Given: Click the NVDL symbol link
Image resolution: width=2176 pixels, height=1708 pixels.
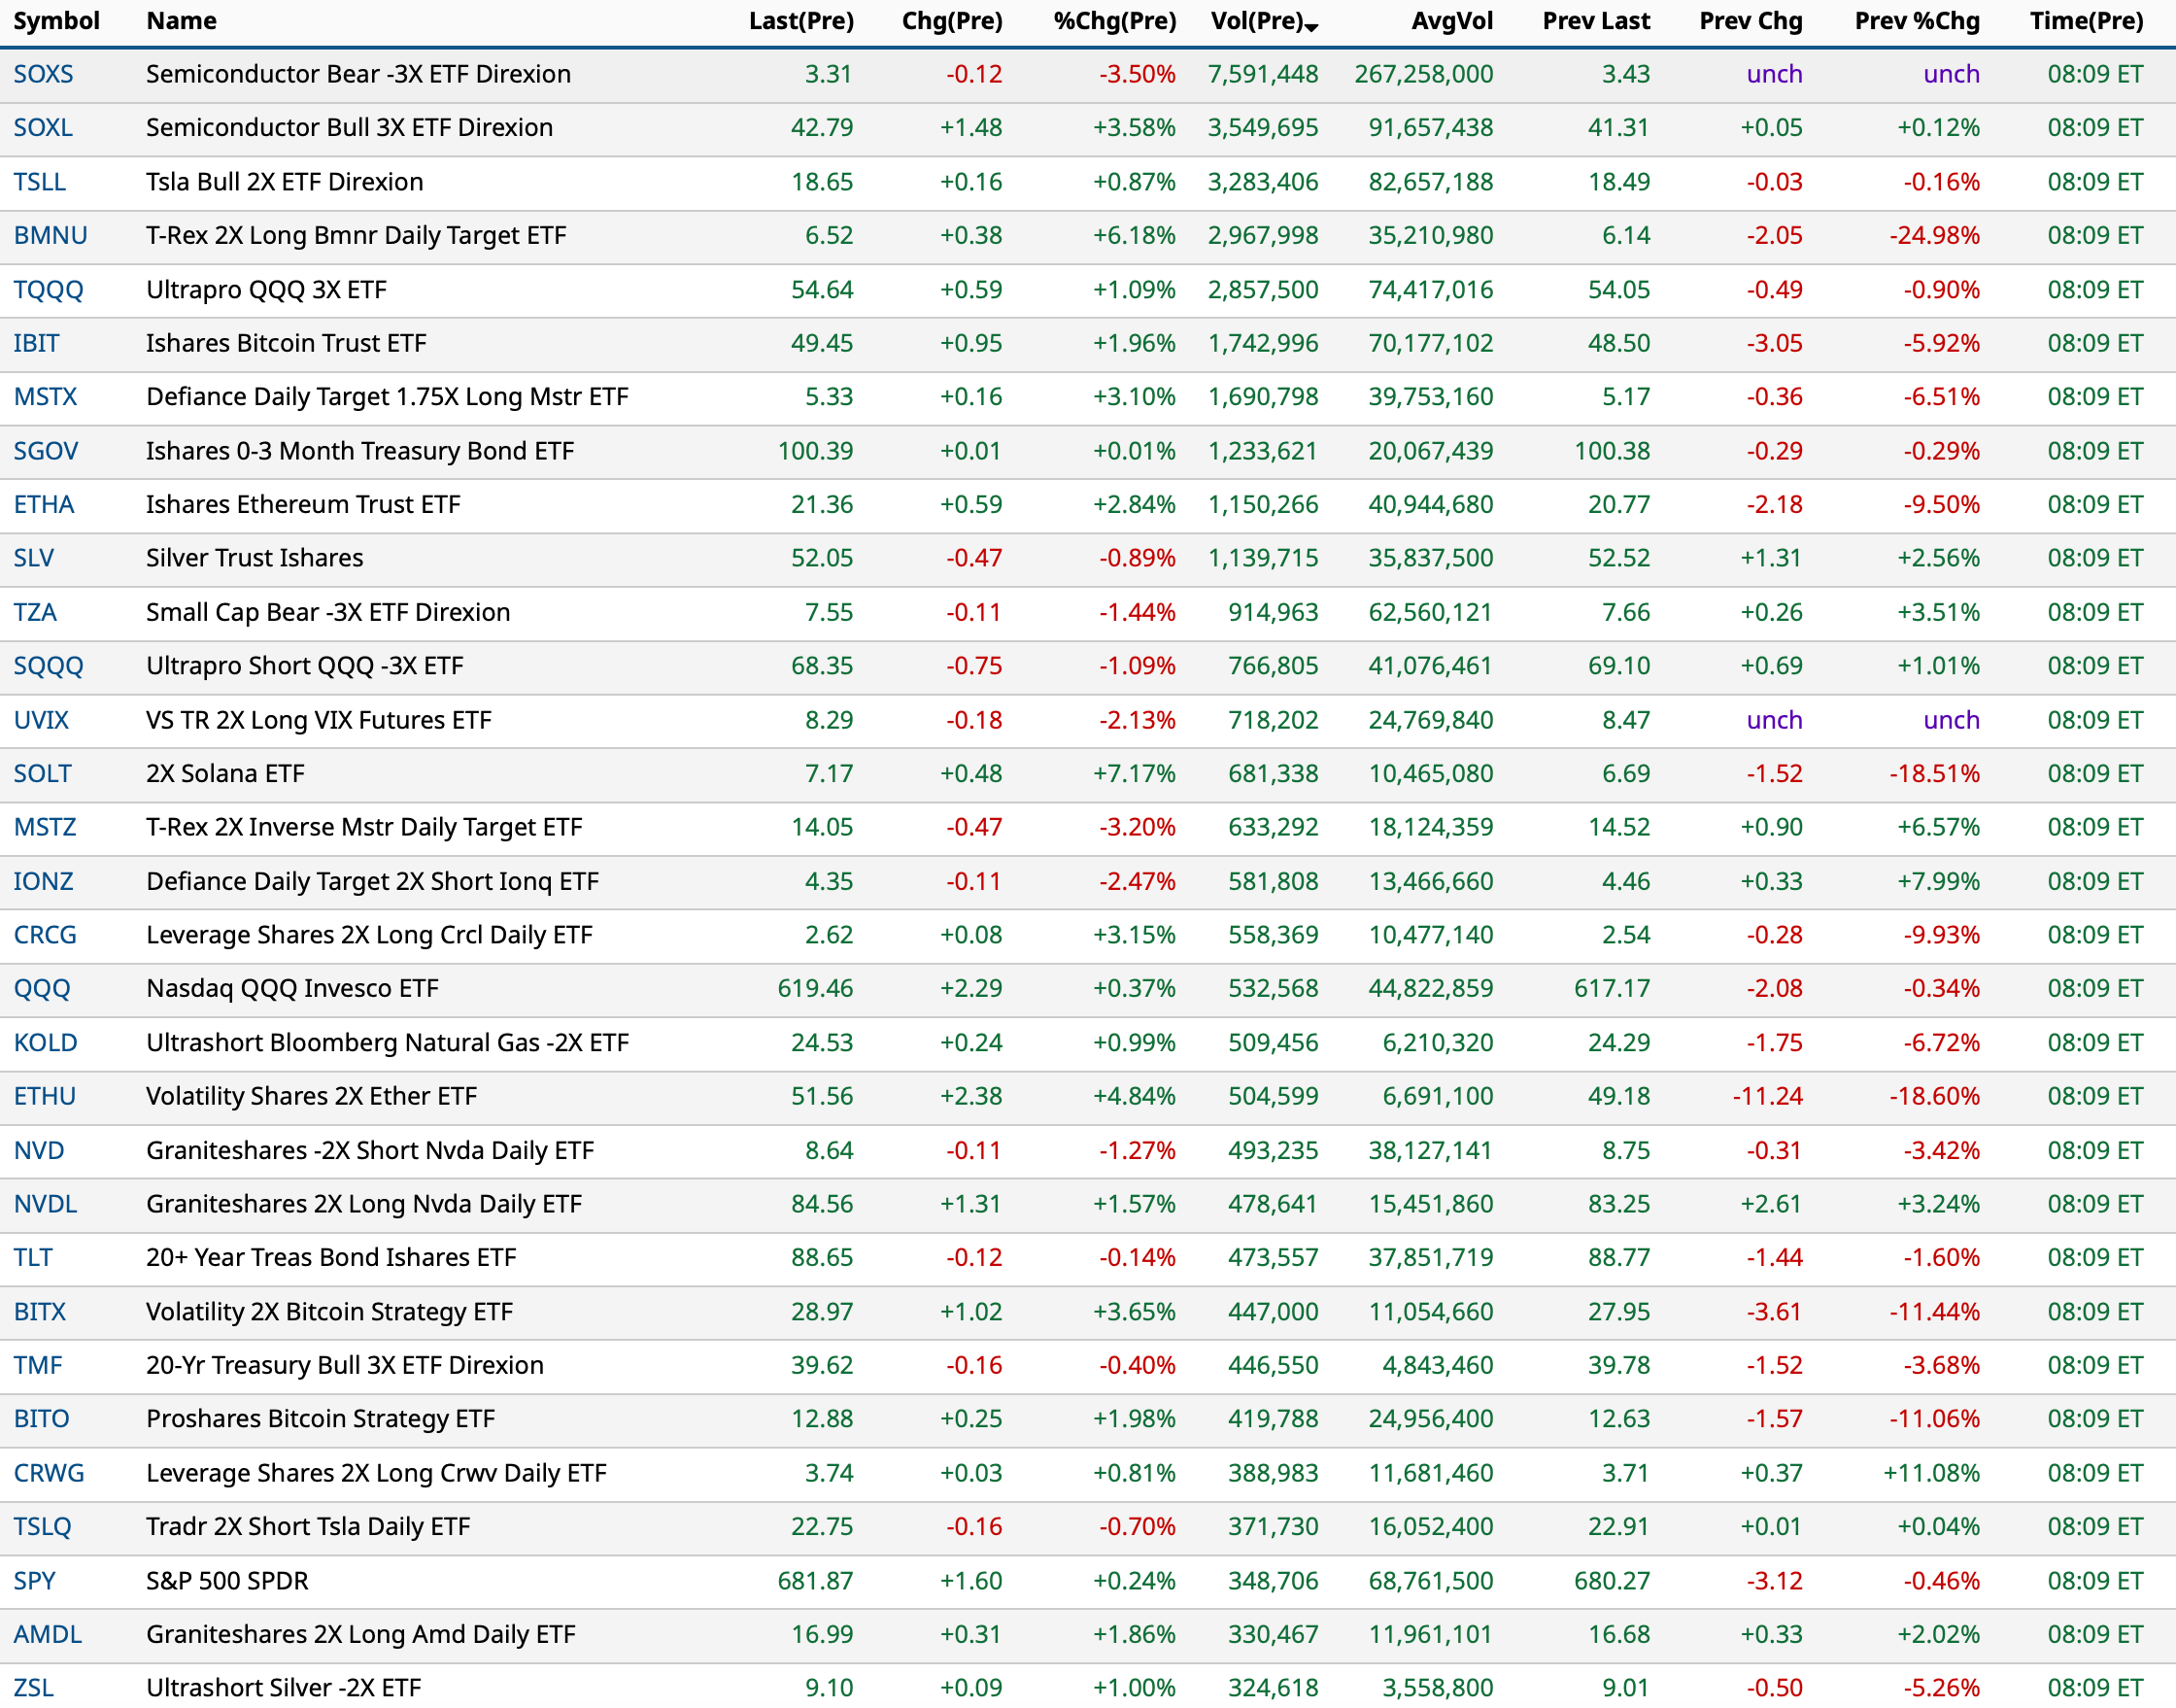Looking at the screenshot, I should point(45,1204).
